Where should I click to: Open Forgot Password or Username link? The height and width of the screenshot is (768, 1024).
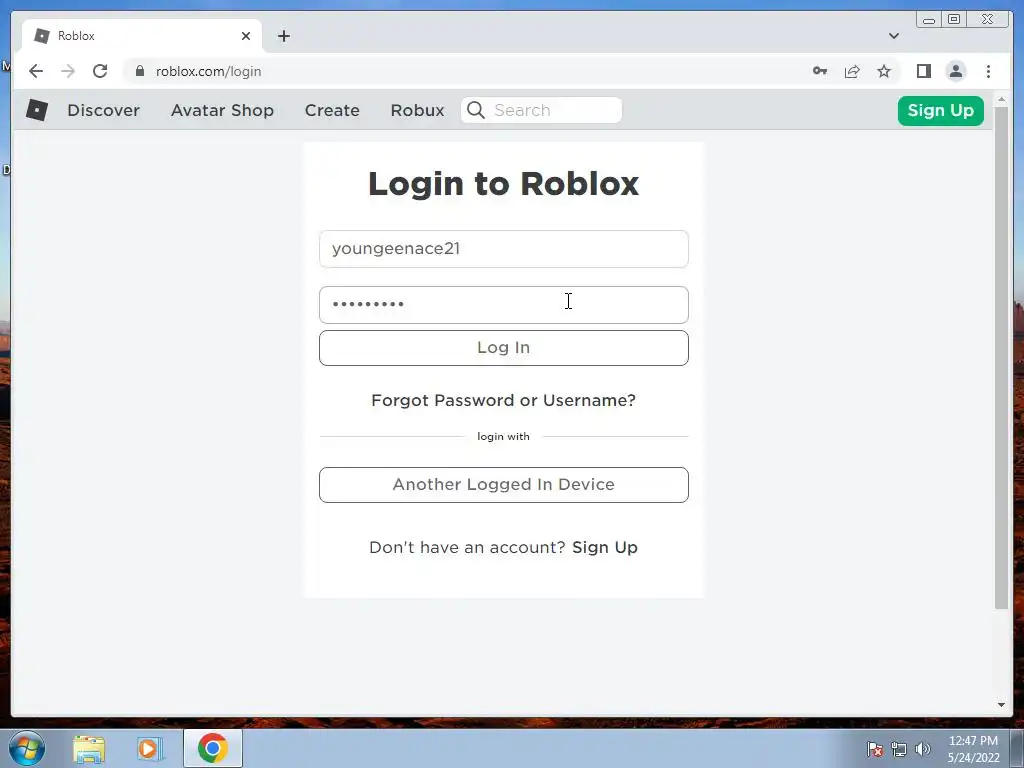pos(504,400)
